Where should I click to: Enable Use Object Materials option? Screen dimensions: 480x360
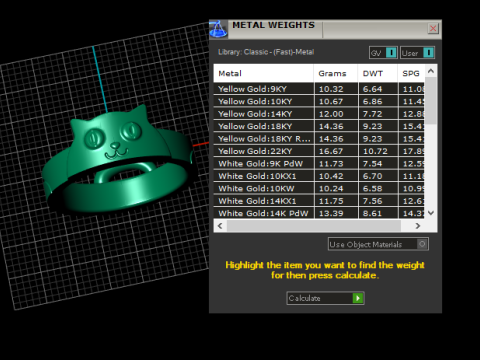pyautogui.click(x=378, y=244)
